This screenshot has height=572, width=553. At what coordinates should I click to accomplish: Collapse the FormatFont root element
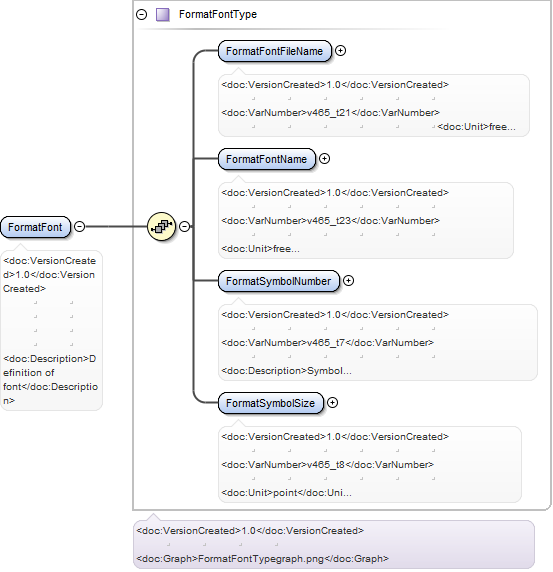pos(80,227)
